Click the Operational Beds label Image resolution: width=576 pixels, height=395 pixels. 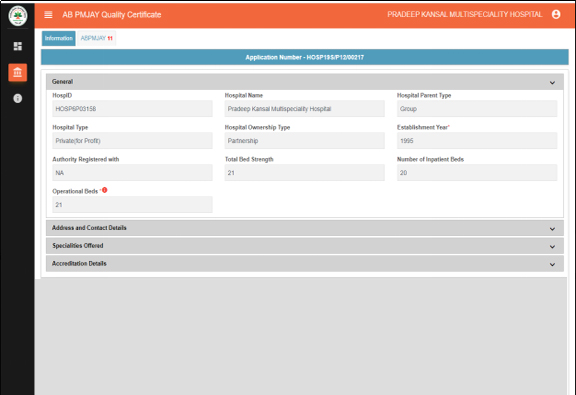75,191
